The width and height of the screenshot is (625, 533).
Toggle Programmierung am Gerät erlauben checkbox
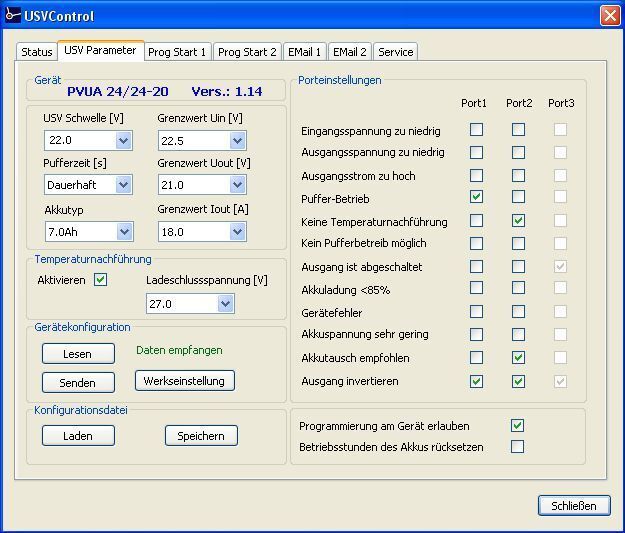517,425
